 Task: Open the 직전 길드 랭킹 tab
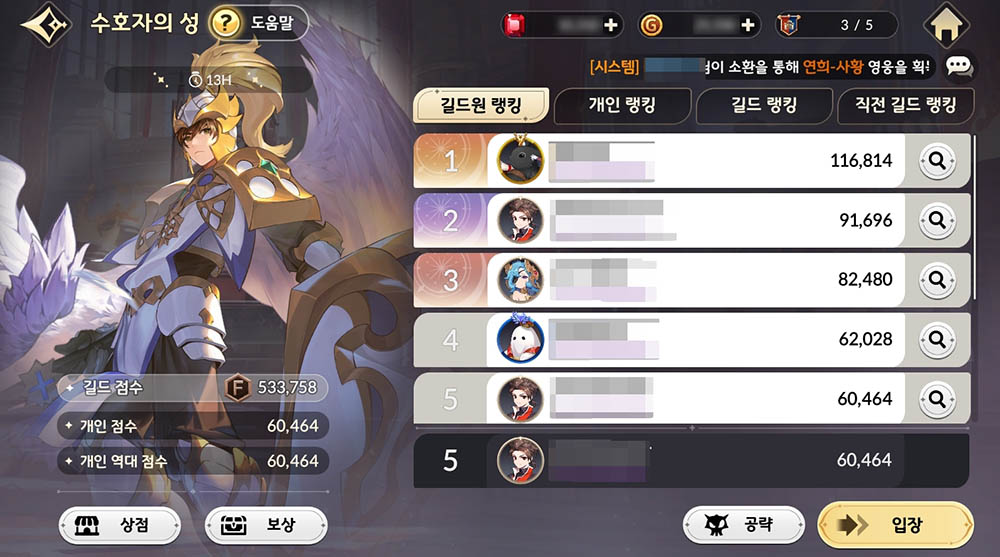(906, 105)
